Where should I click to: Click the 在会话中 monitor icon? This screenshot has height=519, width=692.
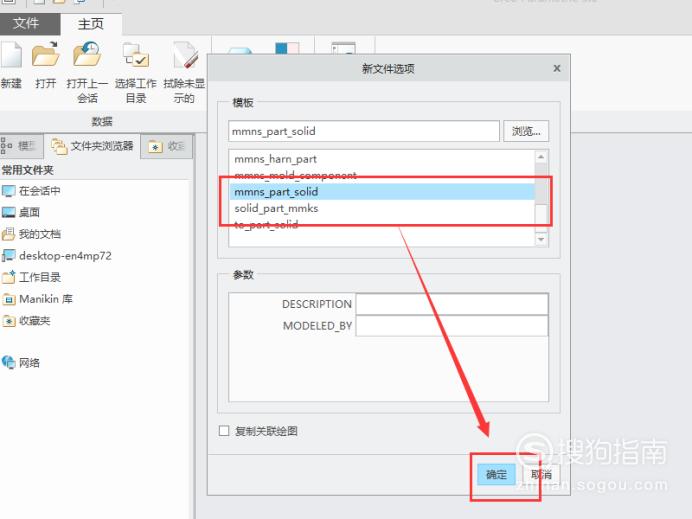point(8,191)
